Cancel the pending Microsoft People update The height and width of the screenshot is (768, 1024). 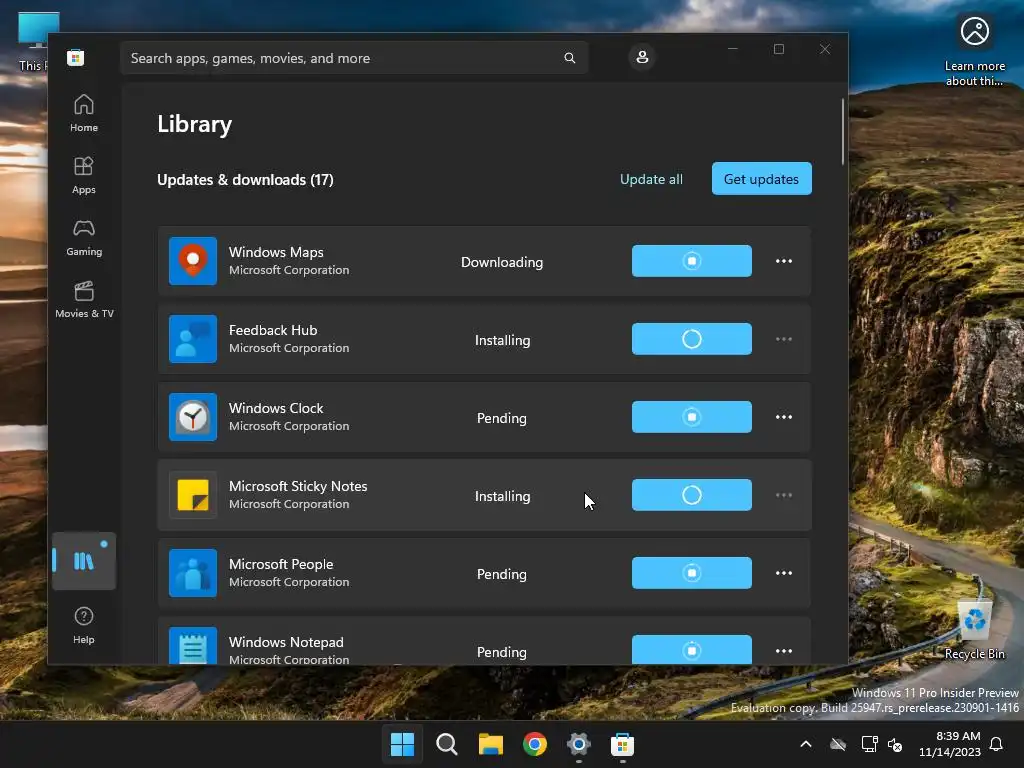pyautogui.click(x=692, y=573)
